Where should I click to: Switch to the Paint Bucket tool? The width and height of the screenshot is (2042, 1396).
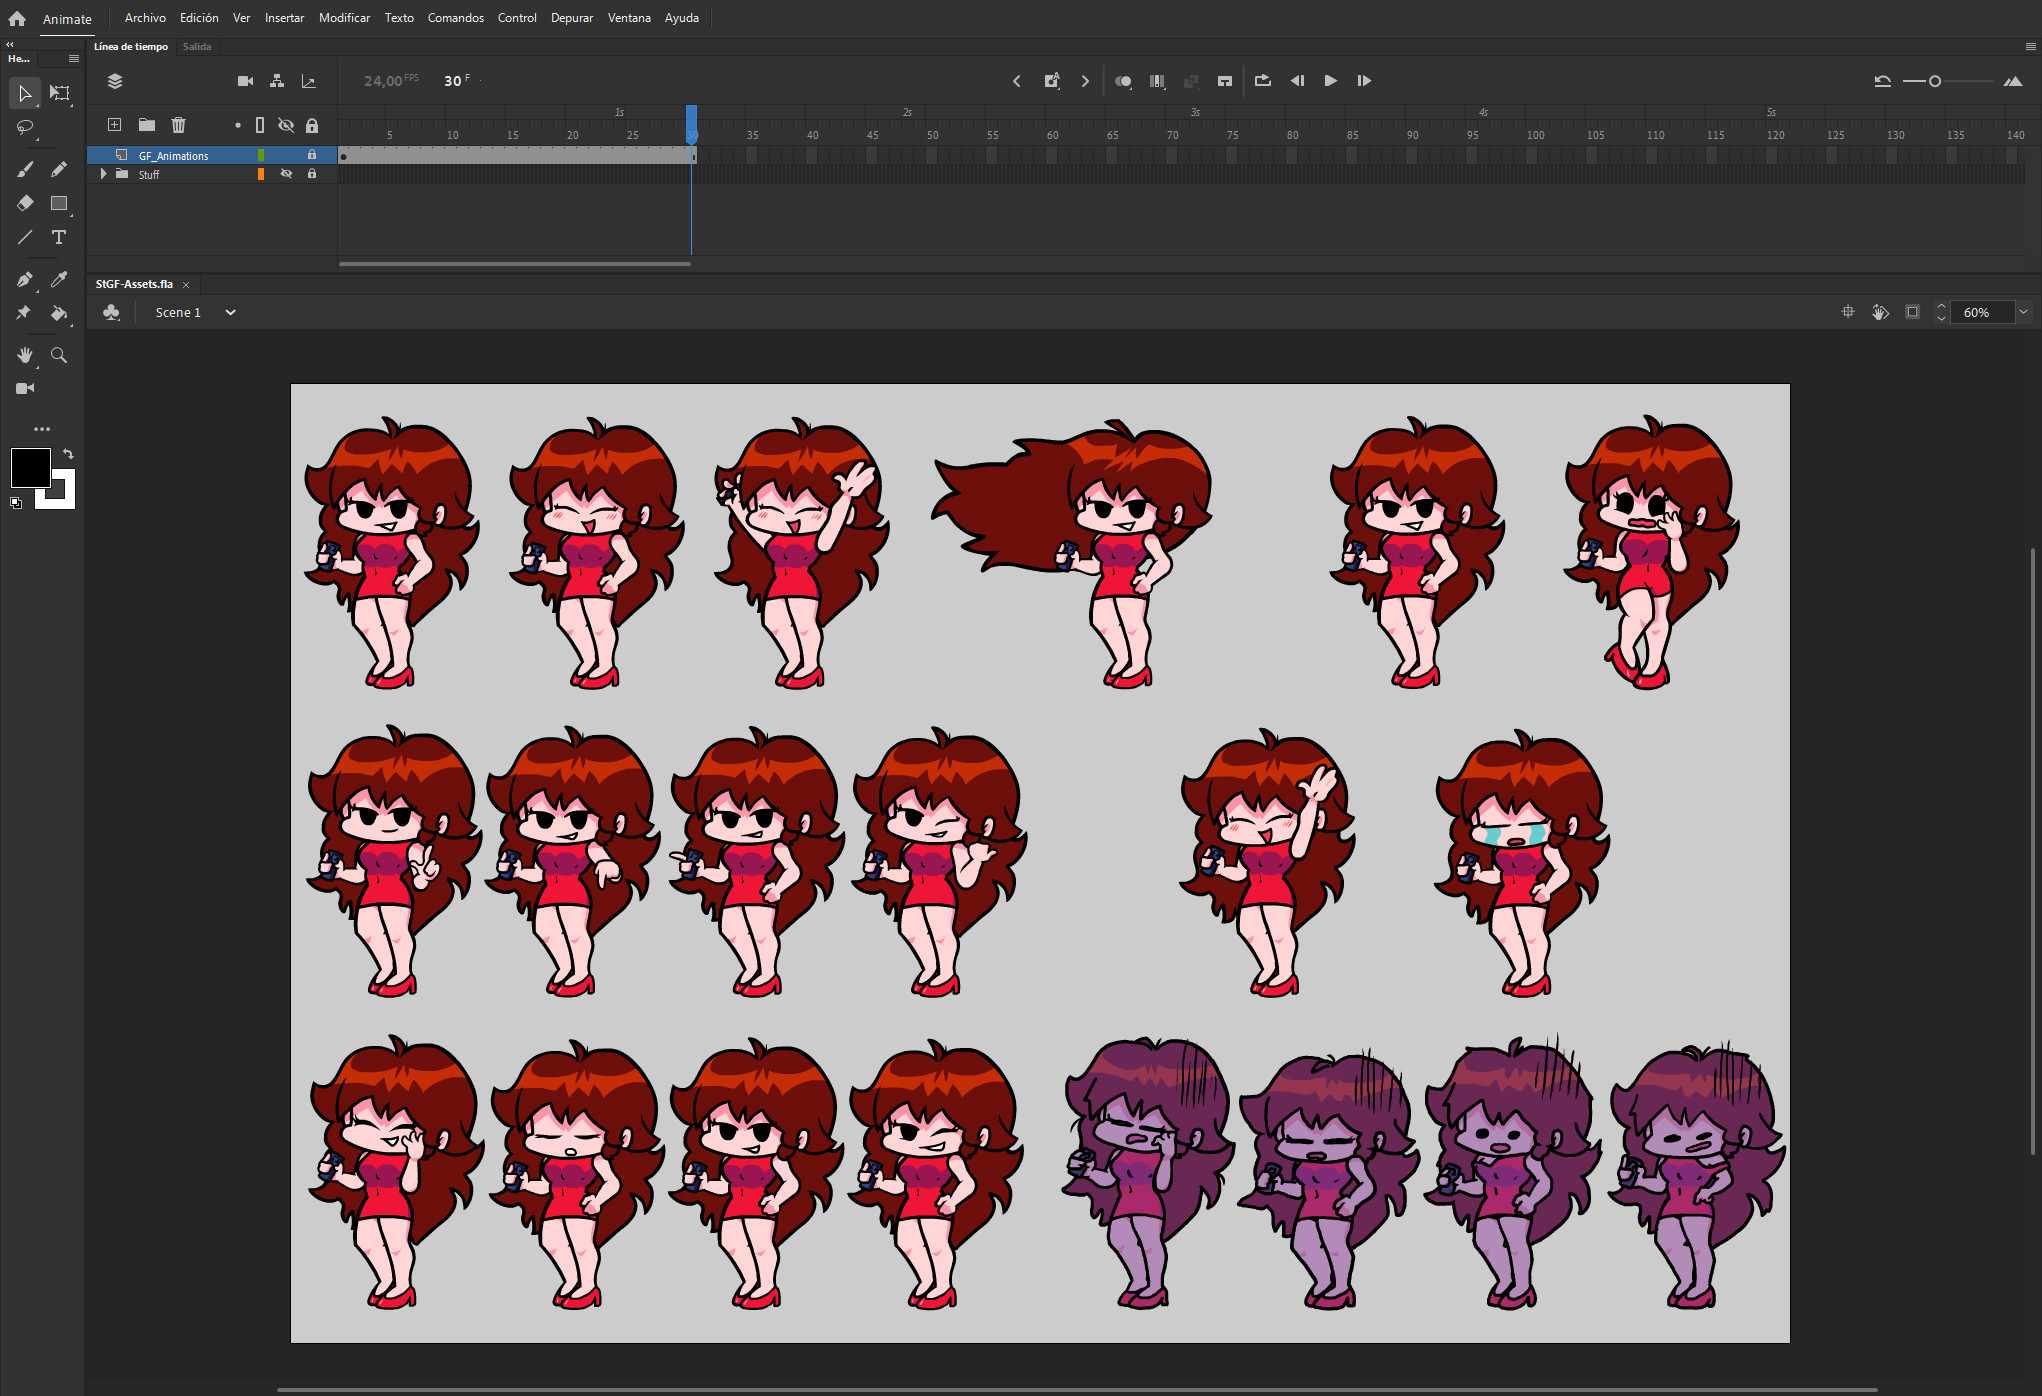coord(59,313)
